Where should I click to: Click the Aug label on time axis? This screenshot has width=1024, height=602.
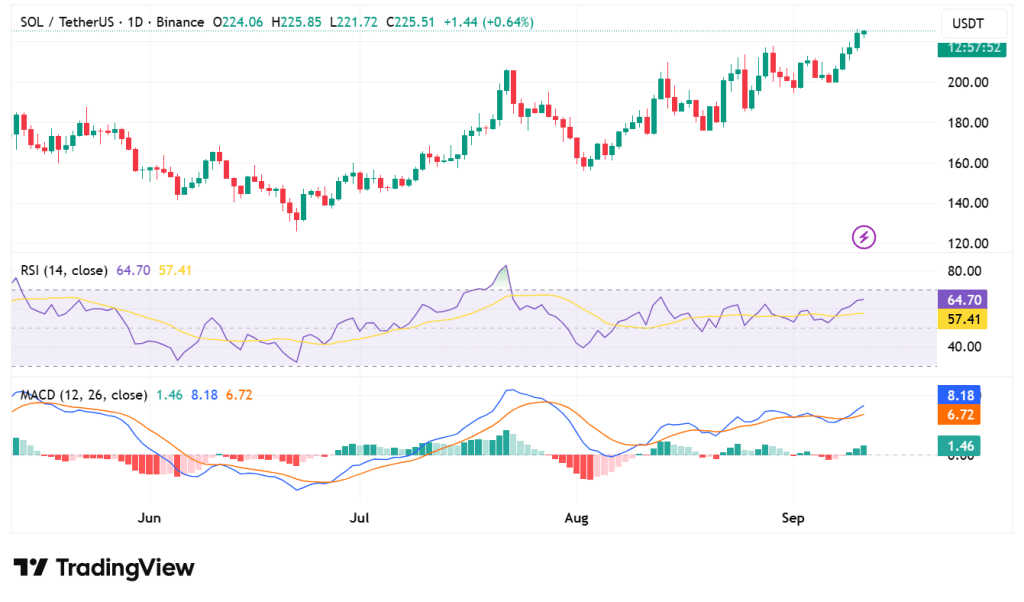pos(576,518)
